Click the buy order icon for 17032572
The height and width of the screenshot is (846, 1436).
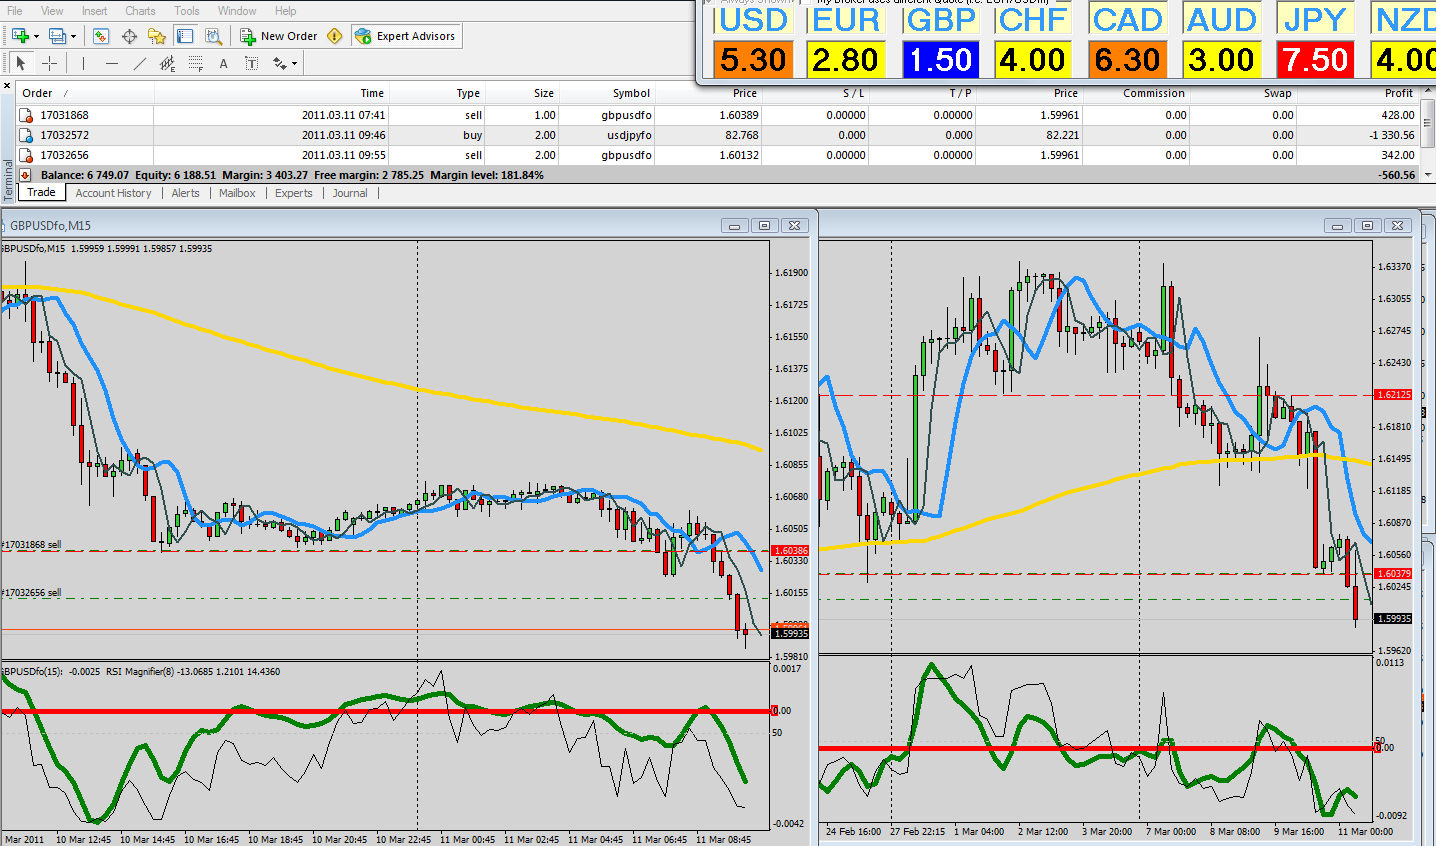coord(26,135)
